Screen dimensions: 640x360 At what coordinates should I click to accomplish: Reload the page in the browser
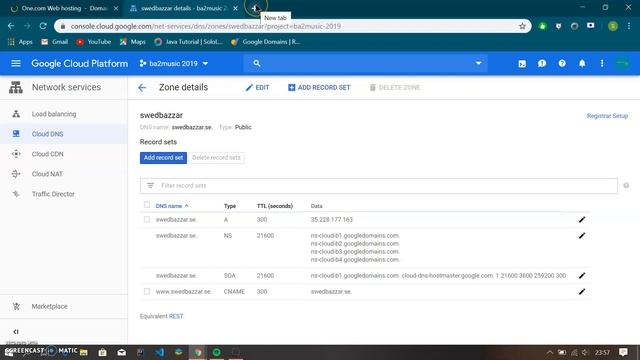click(x=43, y=26)
